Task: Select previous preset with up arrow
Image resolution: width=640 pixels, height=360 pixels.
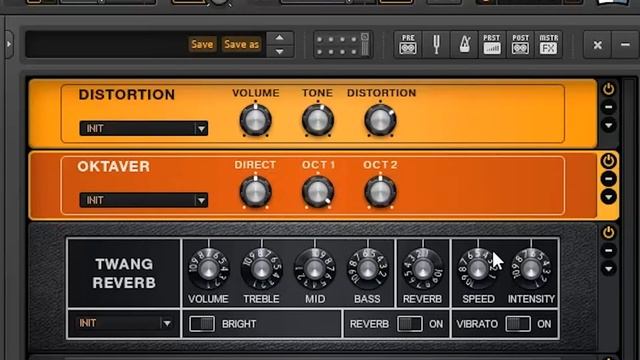Action: pyautogui.click(x=280, y=38)
